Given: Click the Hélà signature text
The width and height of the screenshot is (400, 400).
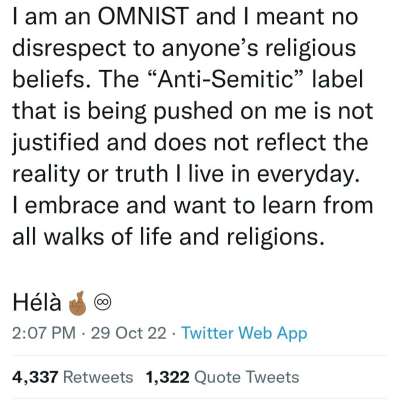Looking at the screenshot, I should click(x=37, y=302).
